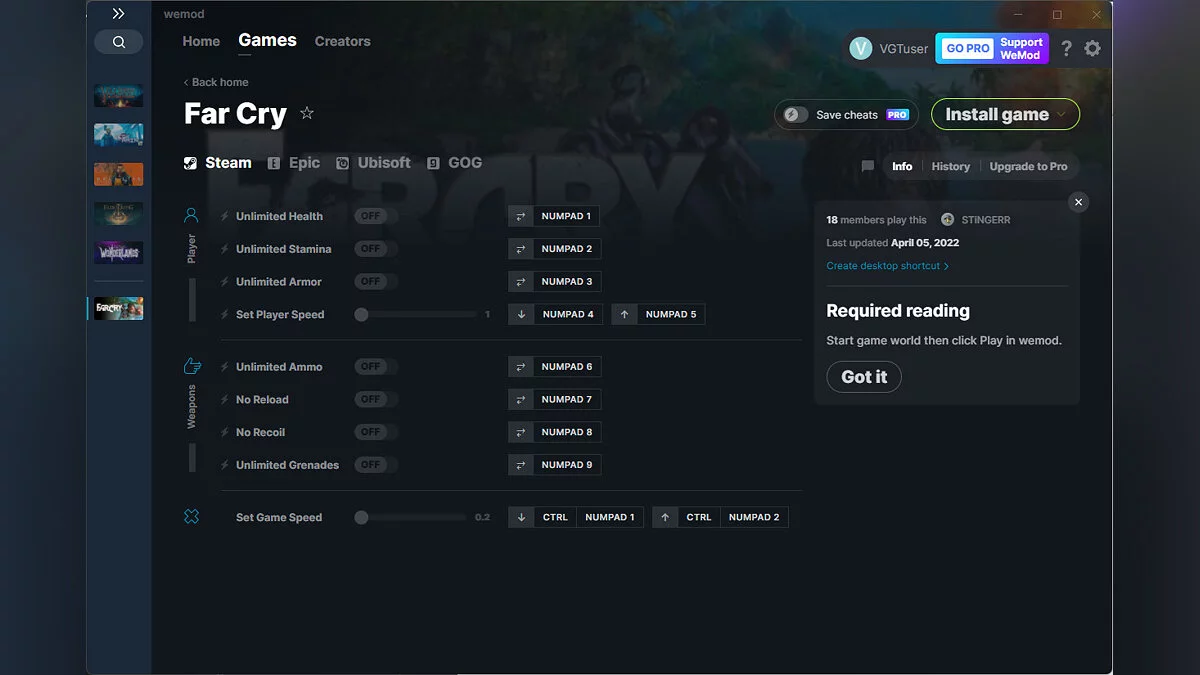This screenshot has width=1200, height=675.
Task: Click the Player category icon
Action: [192, 215]
